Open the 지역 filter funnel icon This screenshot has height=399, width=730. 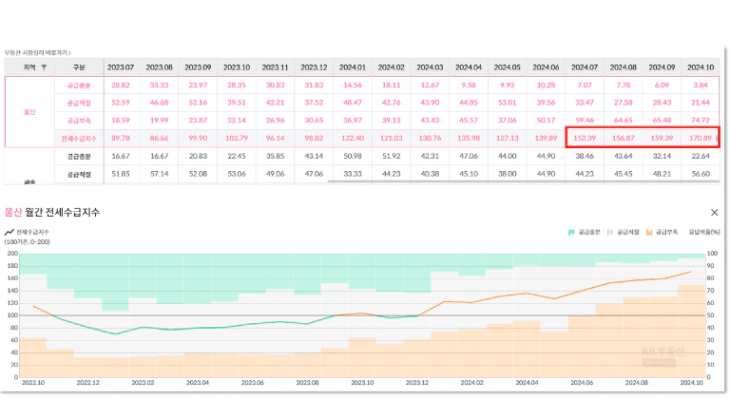coord(44,68)
